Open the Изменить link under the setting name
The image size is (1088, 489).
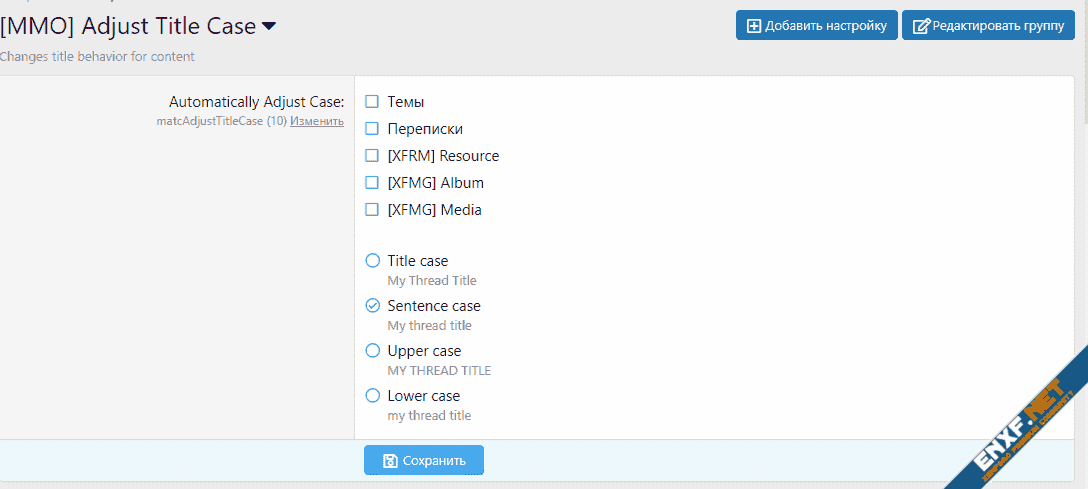pyautogui.click(x=317, y=121)
